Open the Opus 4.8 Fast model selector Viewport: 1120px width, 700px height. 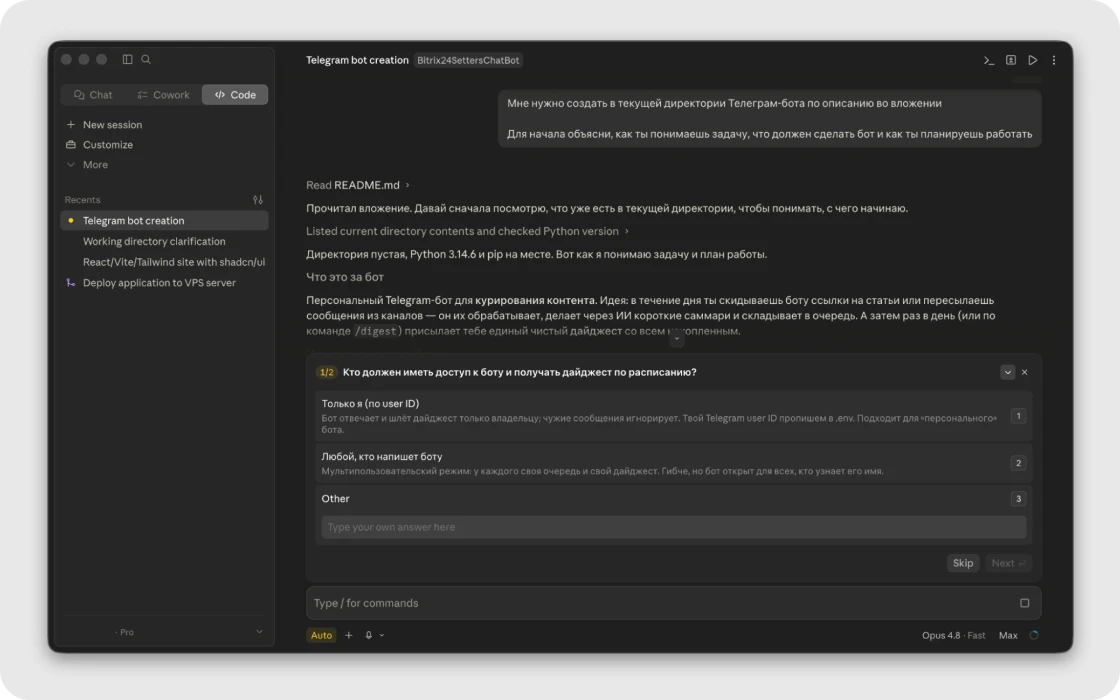point(953,635)
